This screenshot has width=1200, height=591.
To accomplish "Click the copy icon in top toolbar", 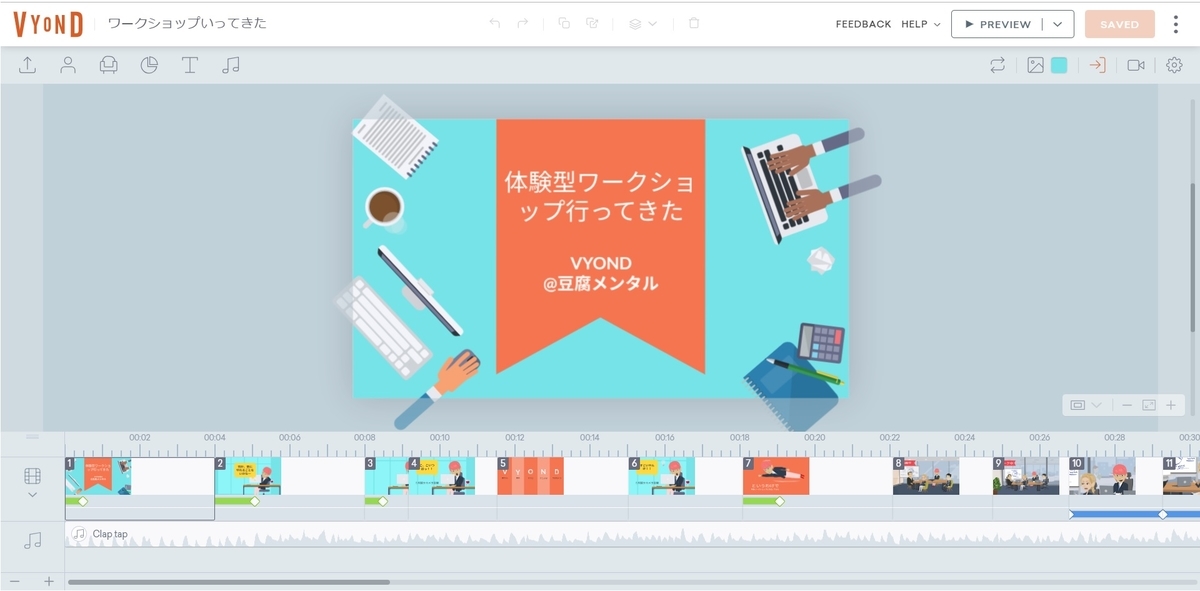I will click(x=564, y=23).
